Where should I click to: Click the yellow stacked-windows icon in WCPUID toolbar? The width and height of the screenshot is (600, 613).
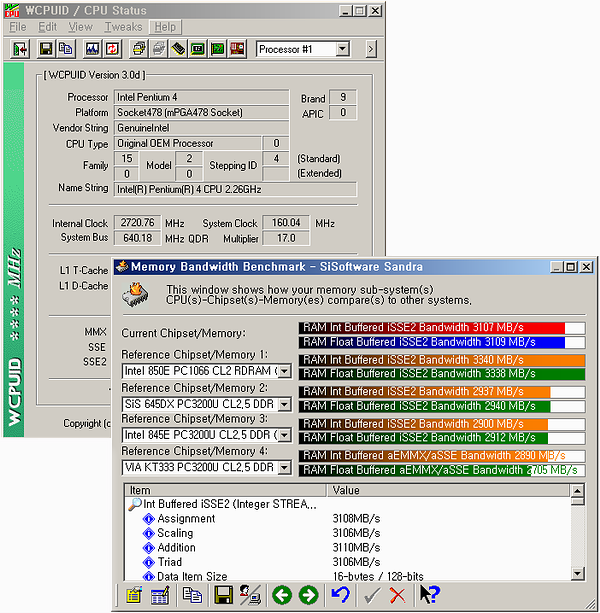(x=138, y=49)
